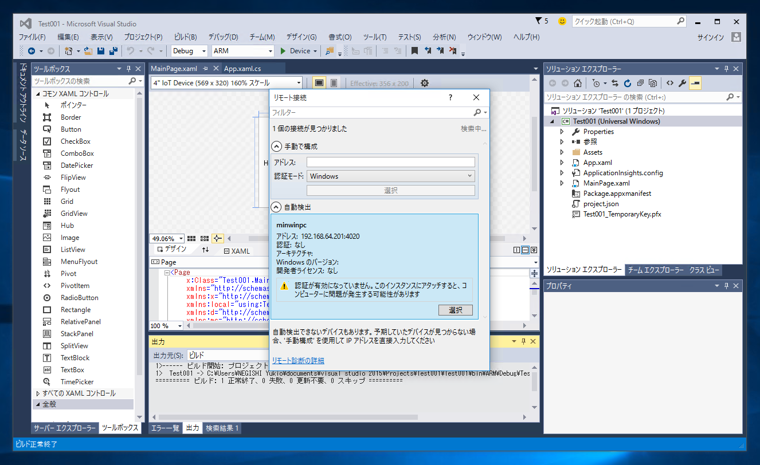Toggle snap to snaplines icon in designer
Image resolution: width=760 pixels, height=465 pixels.
pyautogui.click(x=218, y=239)
